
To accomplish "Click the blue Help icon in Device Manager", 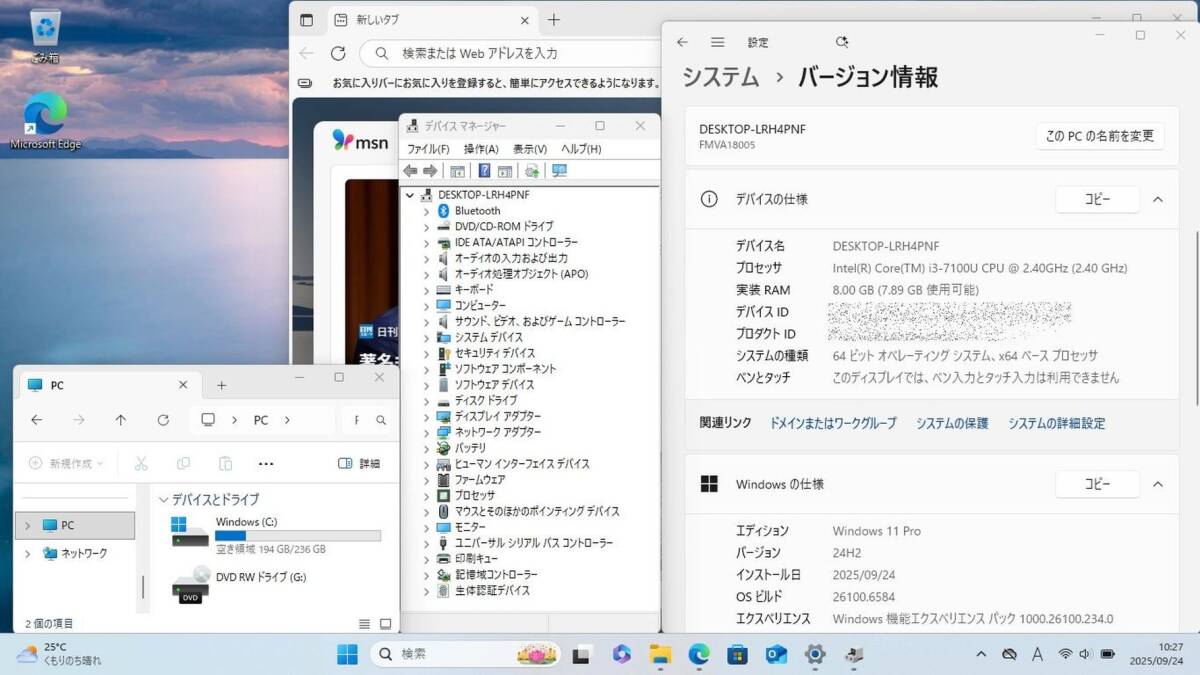I will coord(484,171).
